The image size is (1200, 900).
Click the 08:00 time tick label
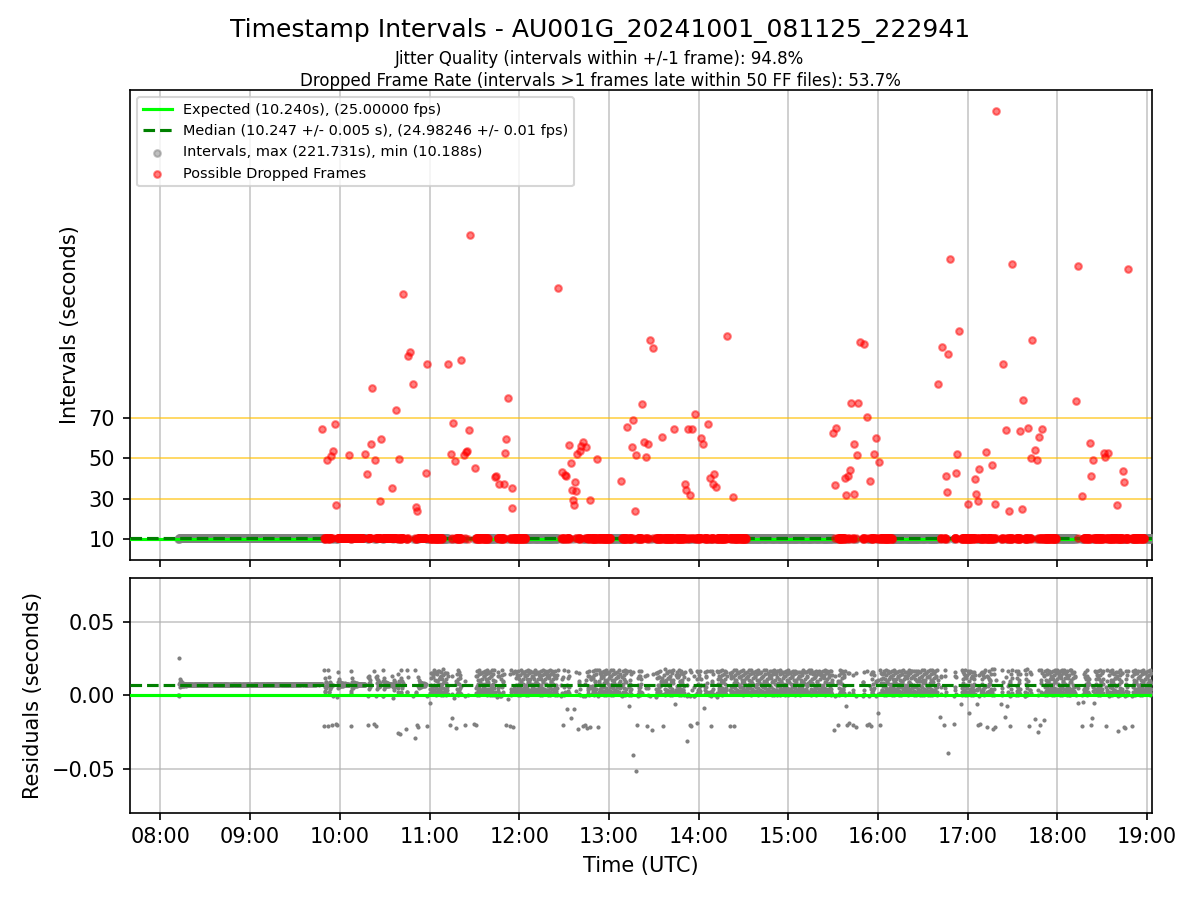tap(160, 833)
